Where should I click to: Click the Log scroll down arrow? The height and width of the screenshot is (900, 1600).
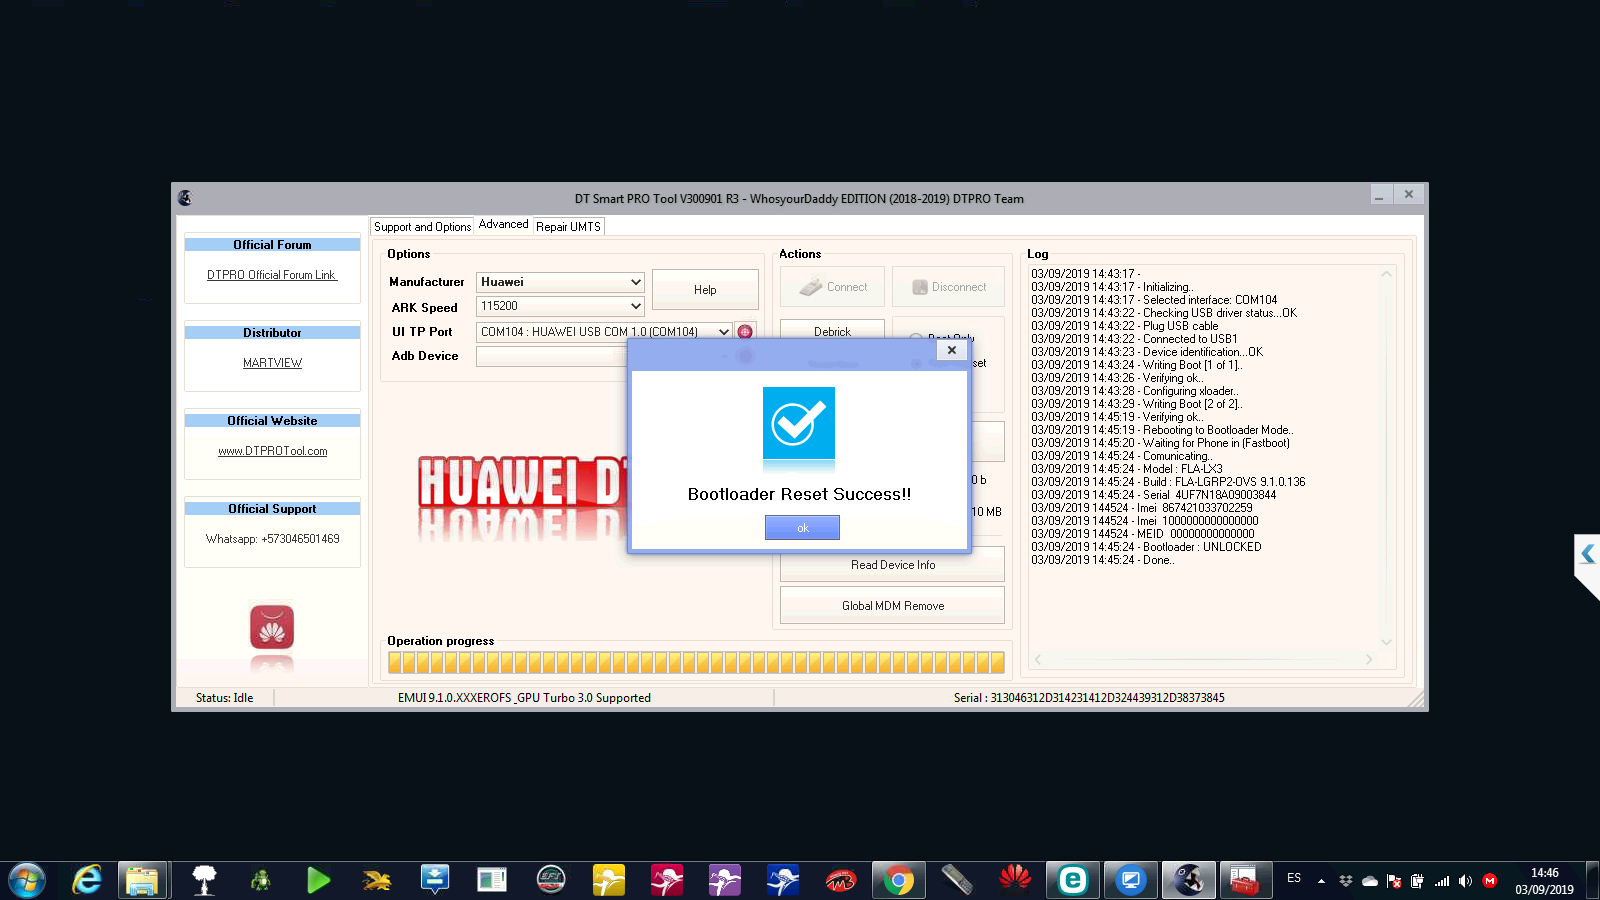[x=1386, y=642]
